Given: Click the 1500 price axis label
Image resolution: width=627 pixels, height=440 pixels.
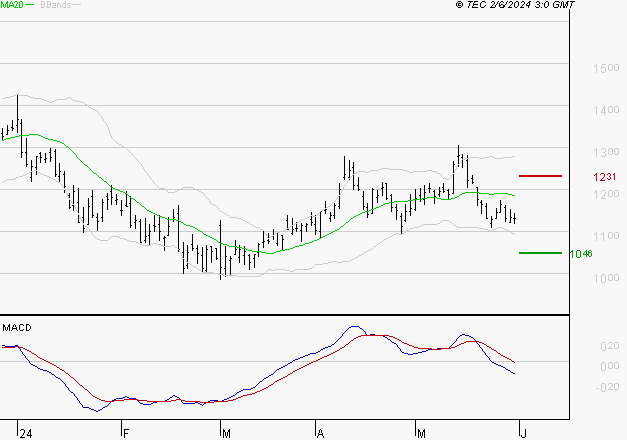Looking at the screenshot, I should [606, 68].
